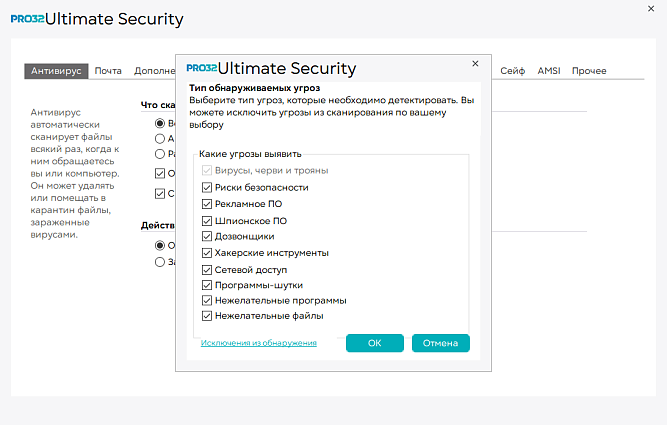The width and height of the screenshot is (667, 425).
Task: Uncheck Хакерские инструменты checkbox
Action: pos(207,253)
